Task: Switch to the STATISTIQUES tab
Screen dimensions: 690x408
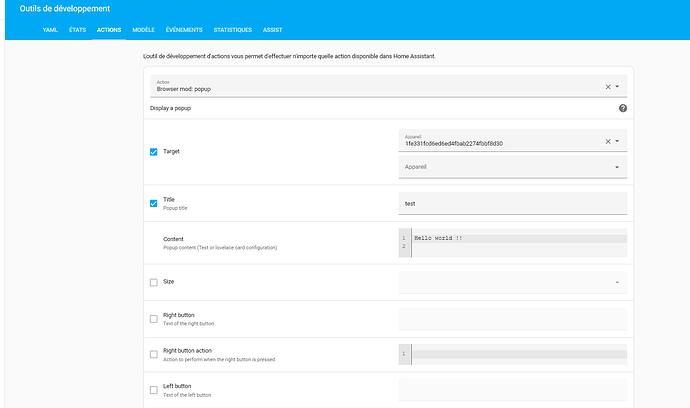Action: point(230,30)
